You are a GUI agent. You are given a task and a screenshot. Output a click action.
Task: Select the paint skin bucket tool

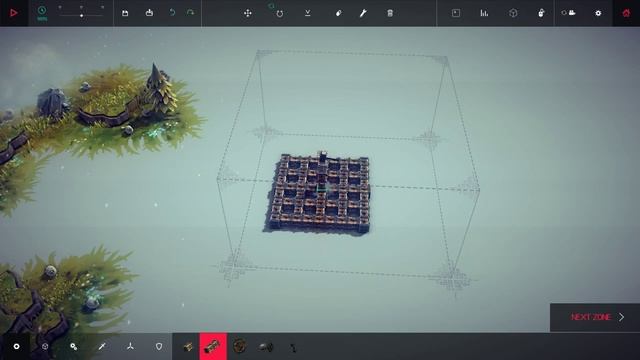coord(339,13)
